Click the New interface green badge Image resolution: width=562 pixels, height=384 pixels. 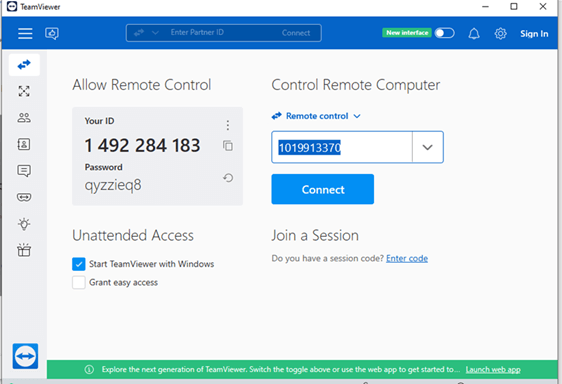tap(407, 33)
